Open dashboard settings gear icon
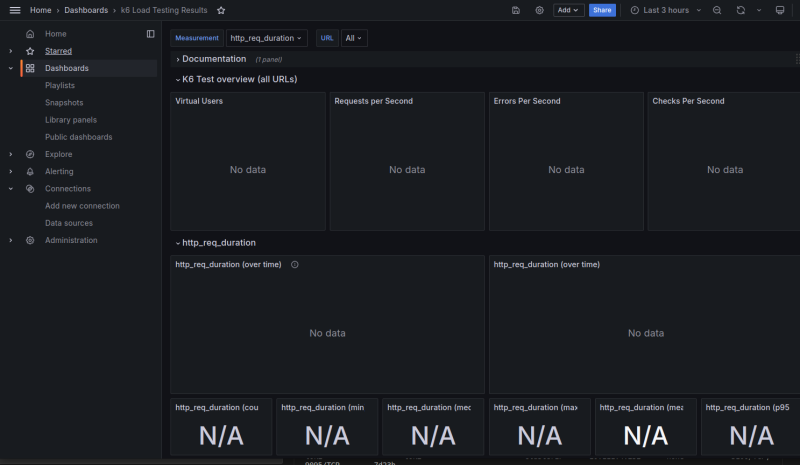Screen dimensions: 800x465 [539, 10]
